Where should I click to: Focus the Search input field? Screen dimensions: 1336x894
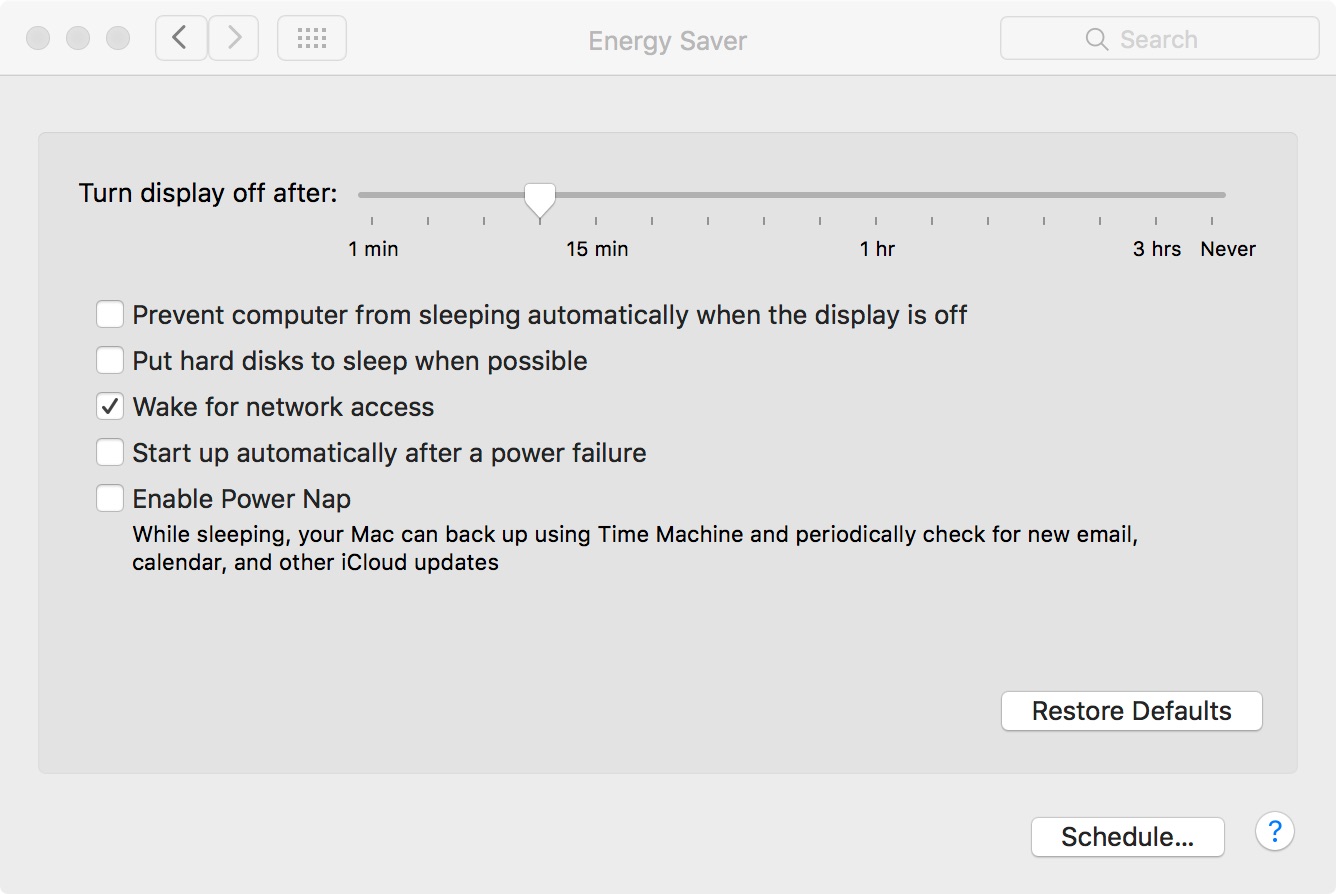click(1160, 39)
